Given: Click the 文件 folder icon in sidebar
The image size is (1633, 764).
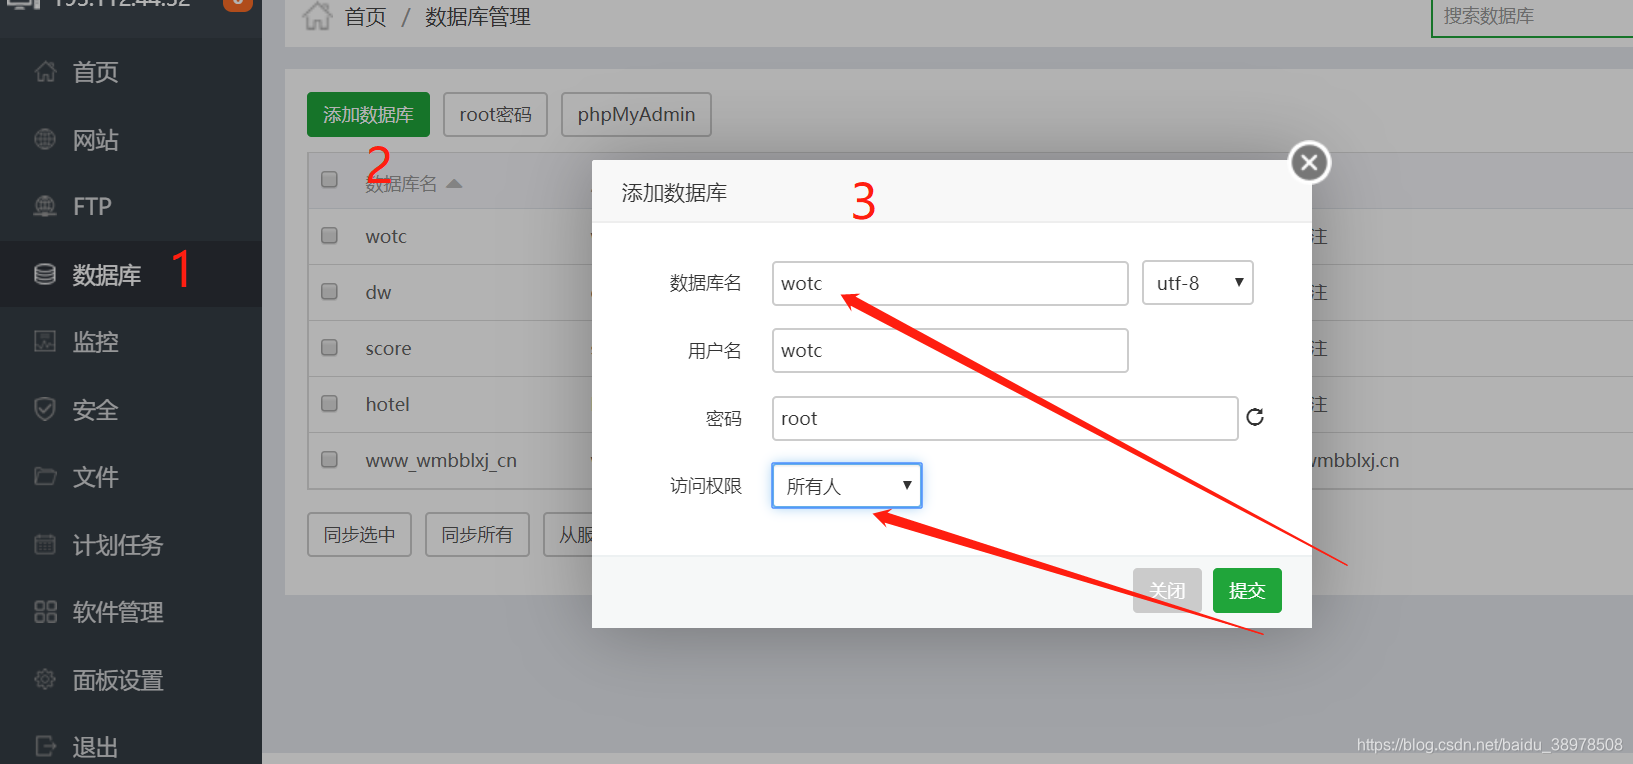Looking at the screenshot, I should pyautogui.click(x=45, y=476).
